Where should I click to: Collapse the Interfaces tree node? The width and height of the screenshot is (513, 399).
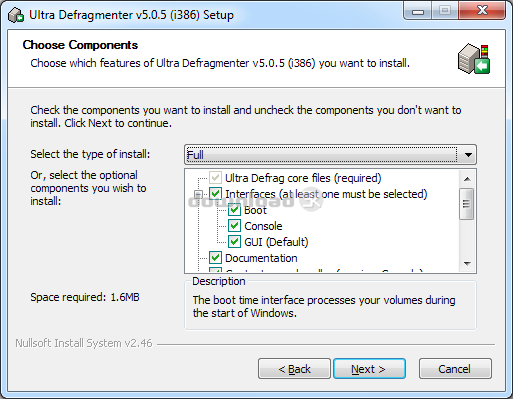[198, 194]
